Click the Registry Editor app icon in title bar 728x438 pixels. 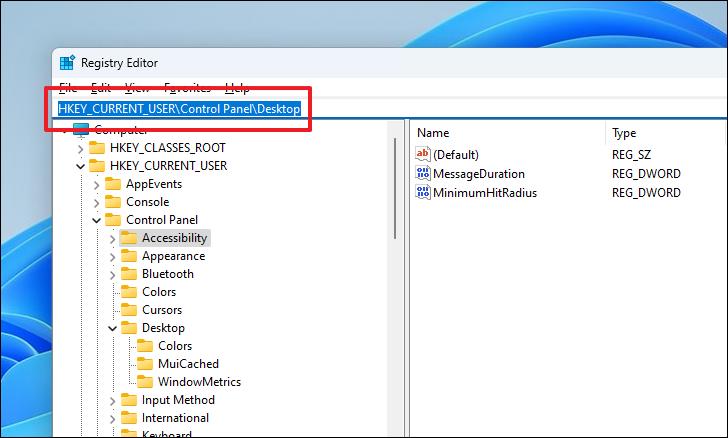tap(67, 63)
